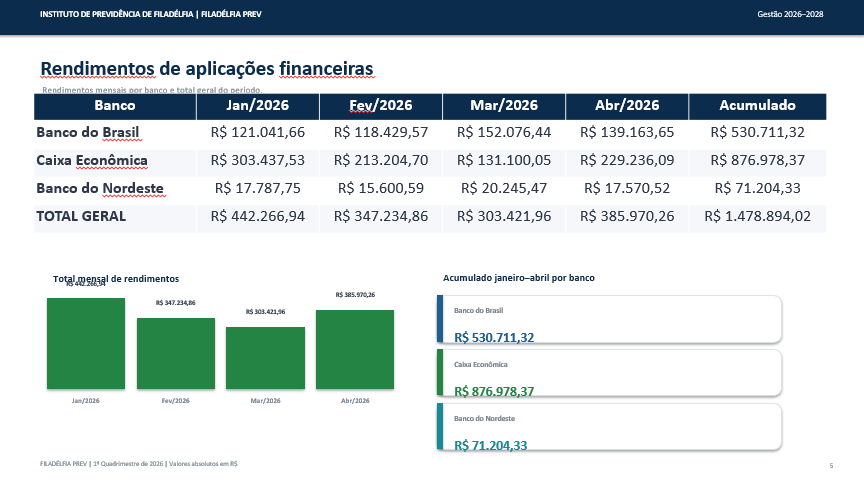Click the R$ 1.478.894,02 total cell
Screen dimensions: 864x487
tap(757, 217)
